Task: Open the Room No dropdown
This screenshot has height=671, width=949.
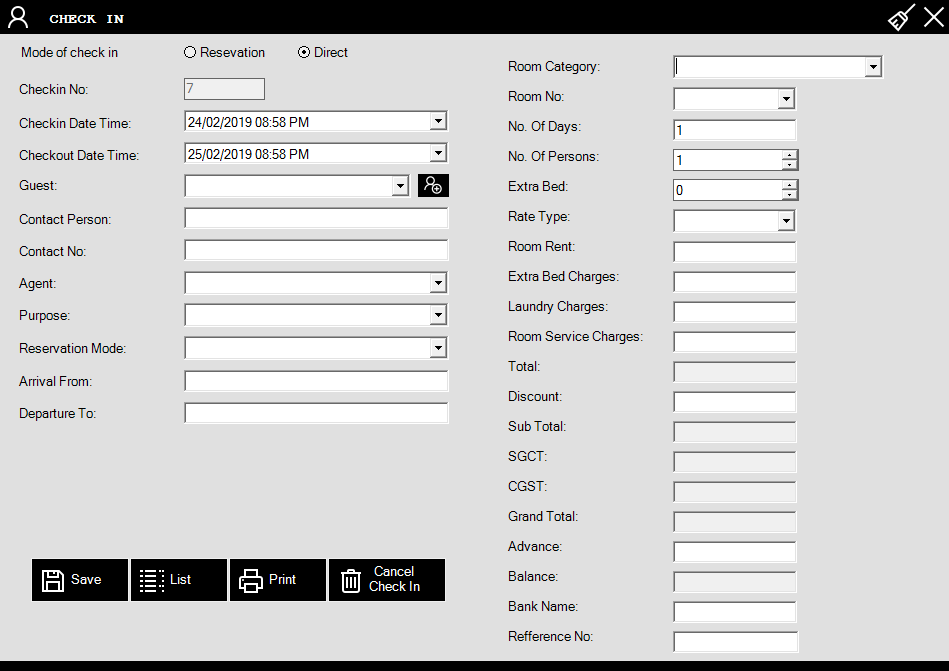Action: (786, 99)
